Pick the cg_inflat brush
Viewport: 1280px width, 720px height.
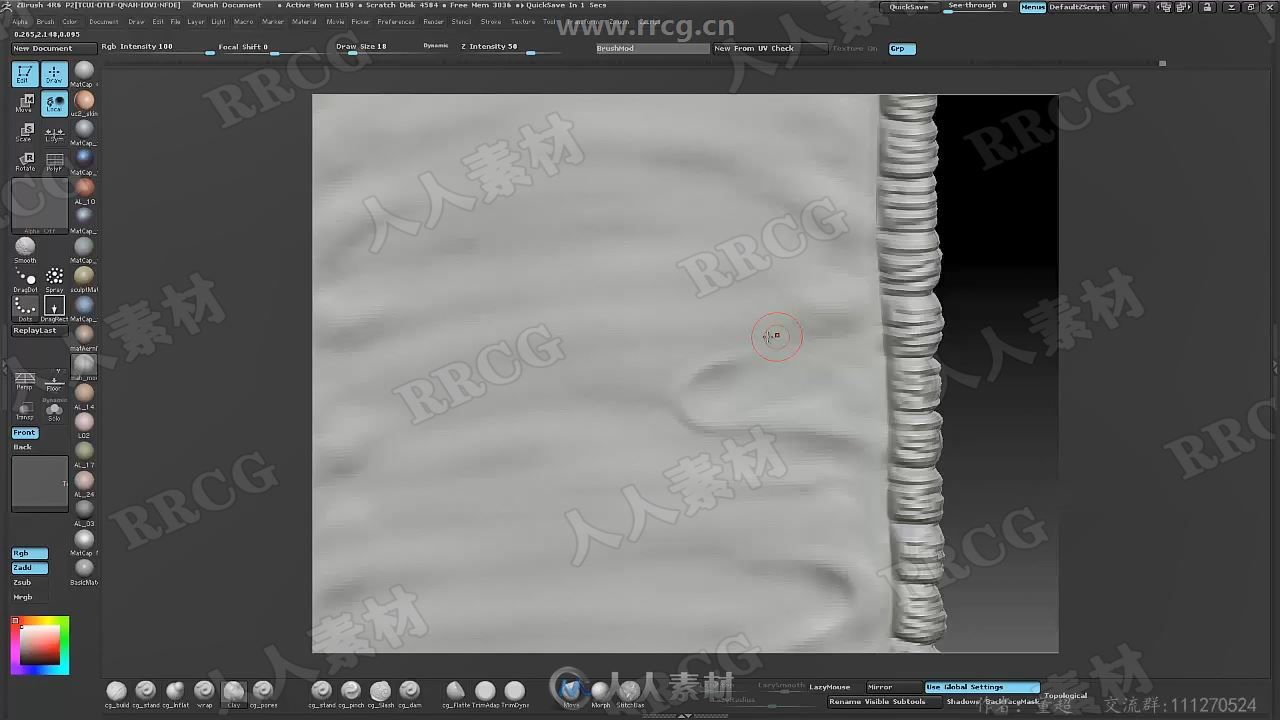pyautogui.click(x=175, y=694)
